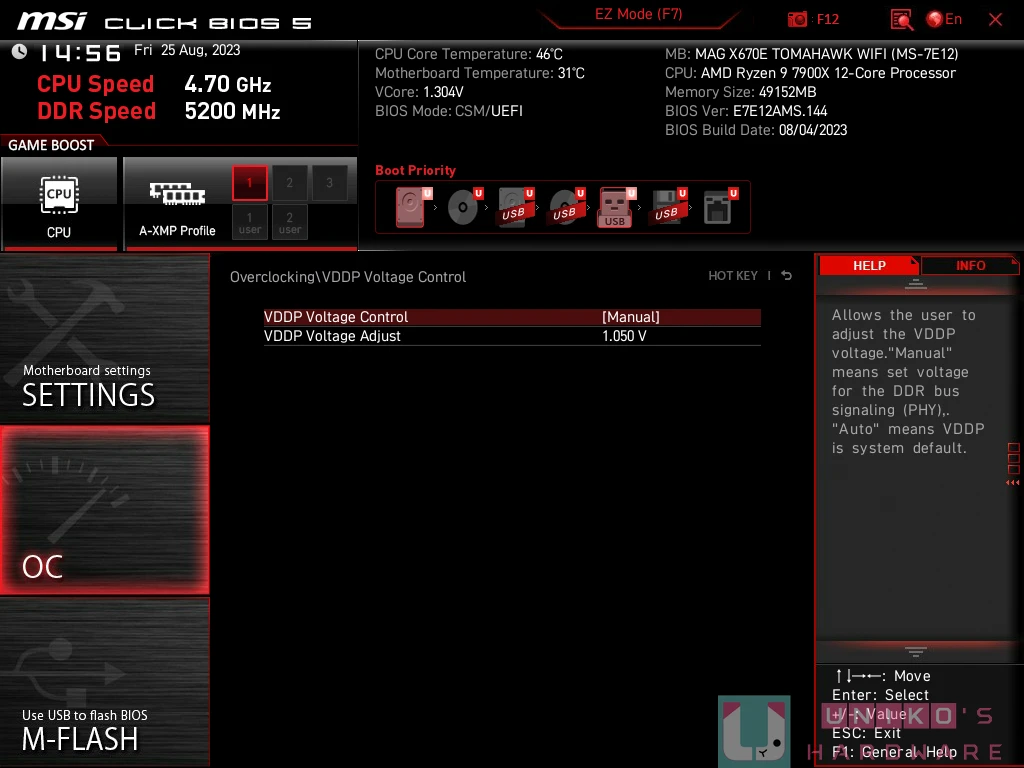This screenshot has width=1024, height=768.
Task: Collapse the help panel bottom handle
Action: coord(916,651)
